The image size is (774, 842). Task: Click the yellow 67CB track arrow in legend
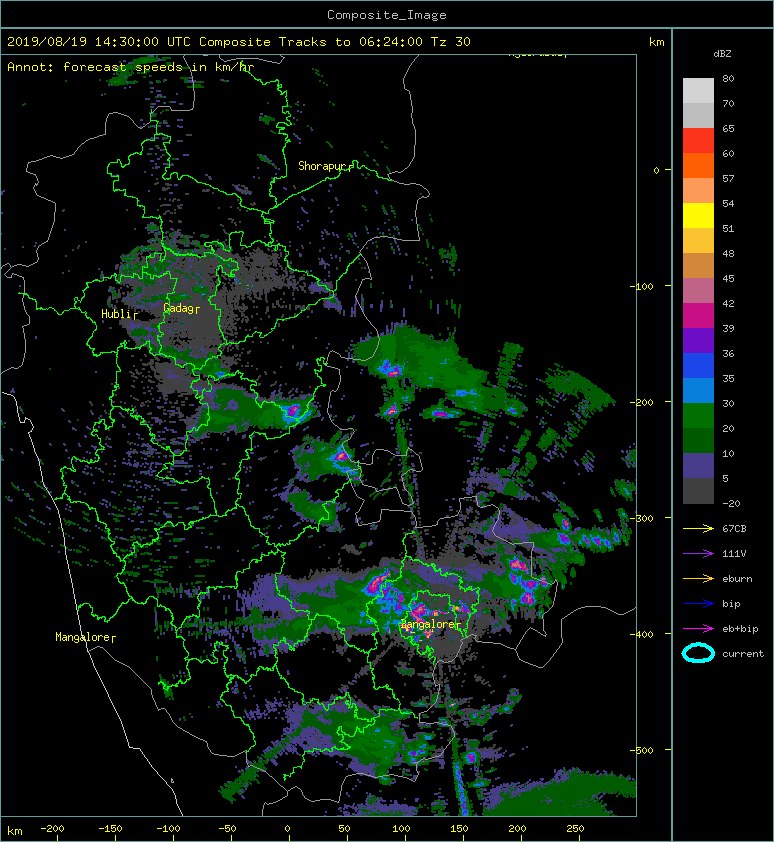(698, 528)
